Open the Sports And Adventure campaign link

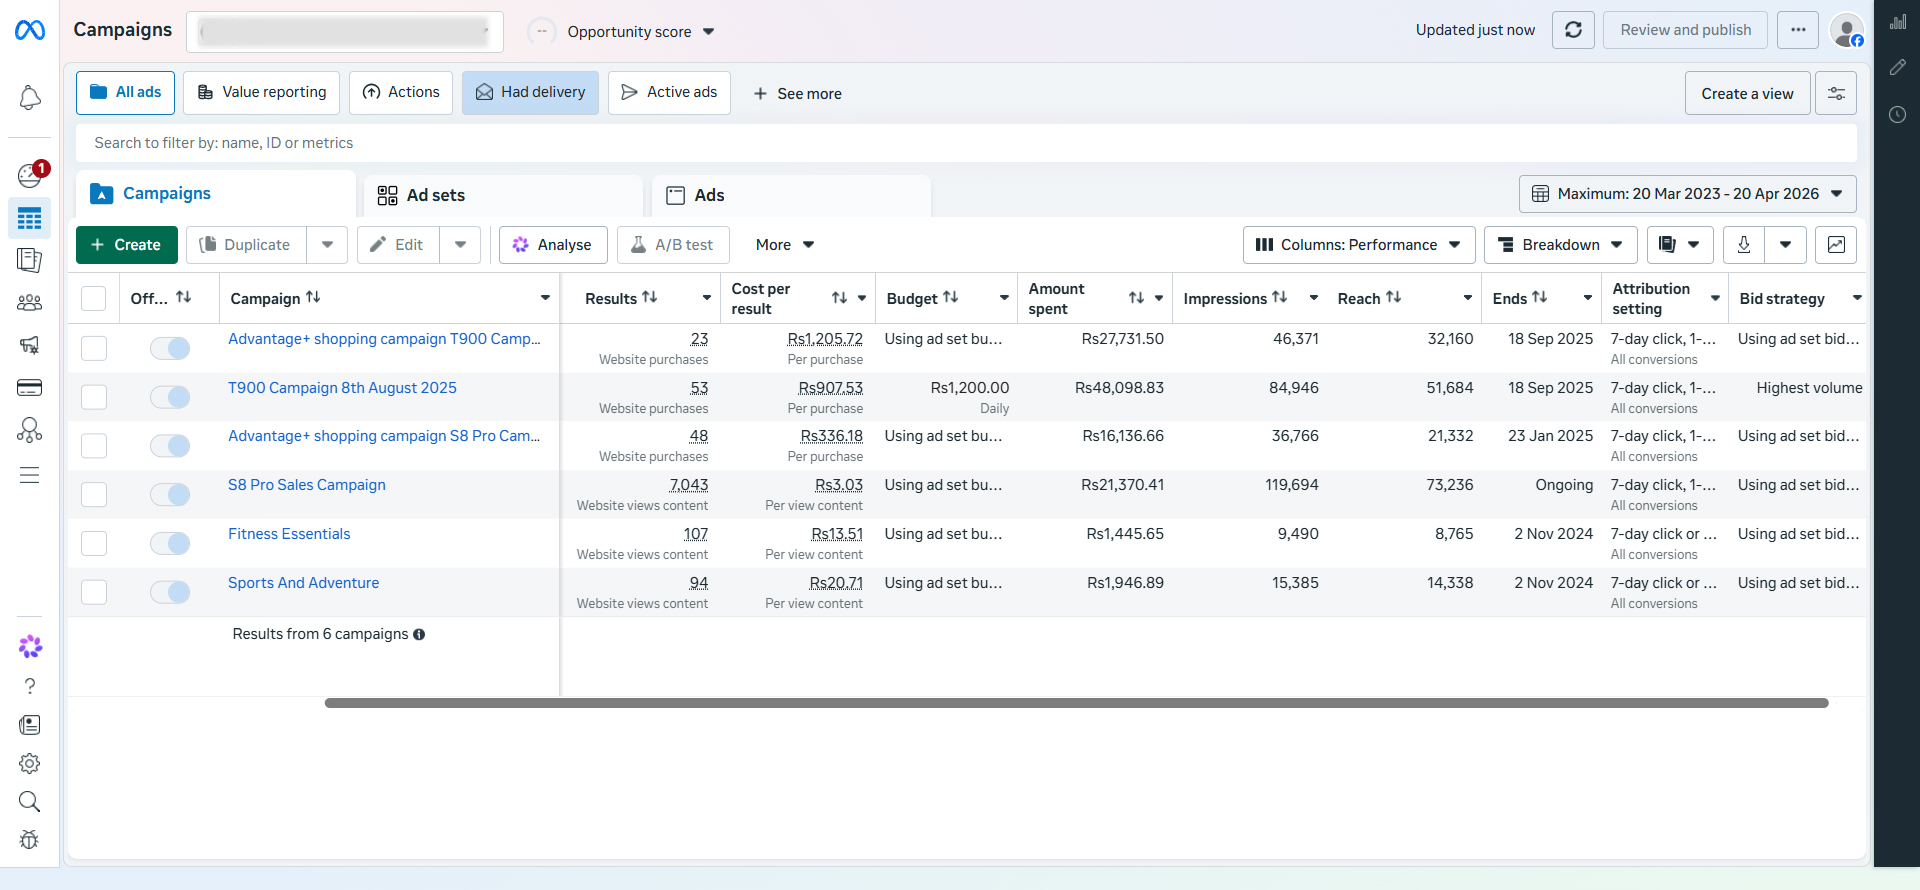point(303,583)
